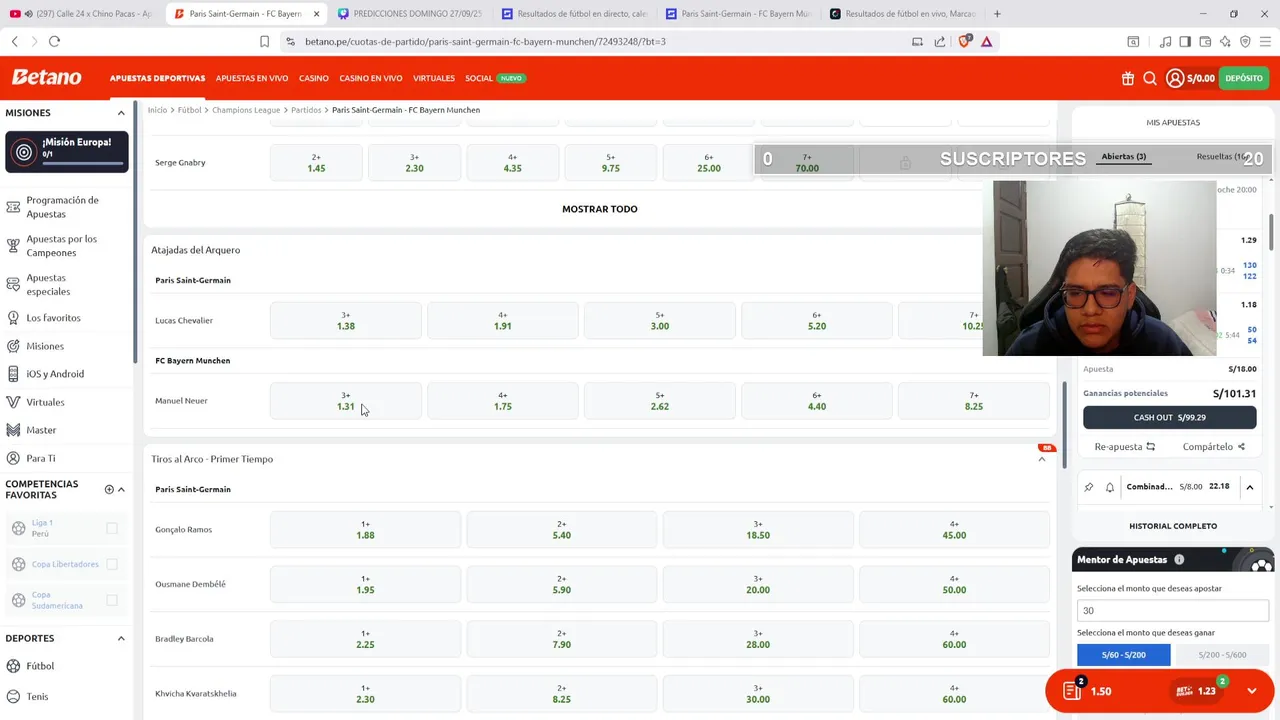This screenshot has width=1280, height=720.
Task: Open the Brave wallet icon
Action: point(1205,41)
